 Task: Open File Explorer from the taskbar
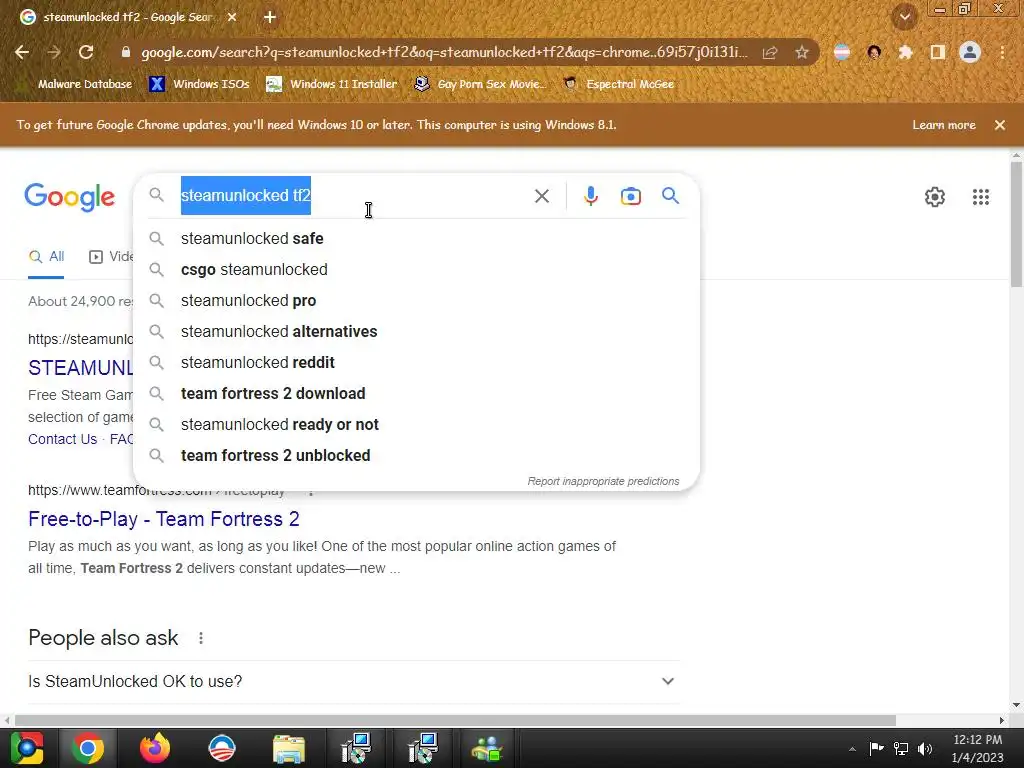tap(289, 748)
